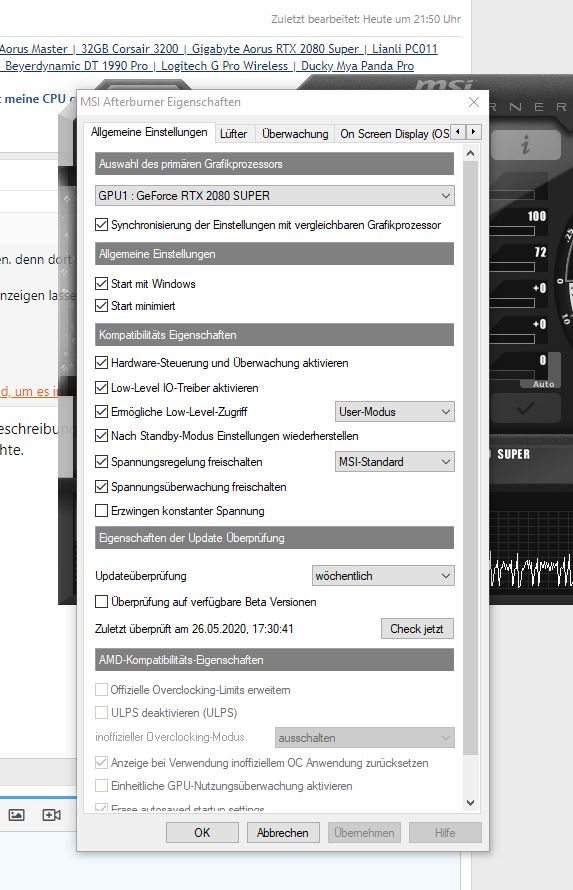The height and width of the screenshot is (890, 573).
Task: Click 'Eigenschaften der Update Überprüfung' header
Action: pos(275,538)
